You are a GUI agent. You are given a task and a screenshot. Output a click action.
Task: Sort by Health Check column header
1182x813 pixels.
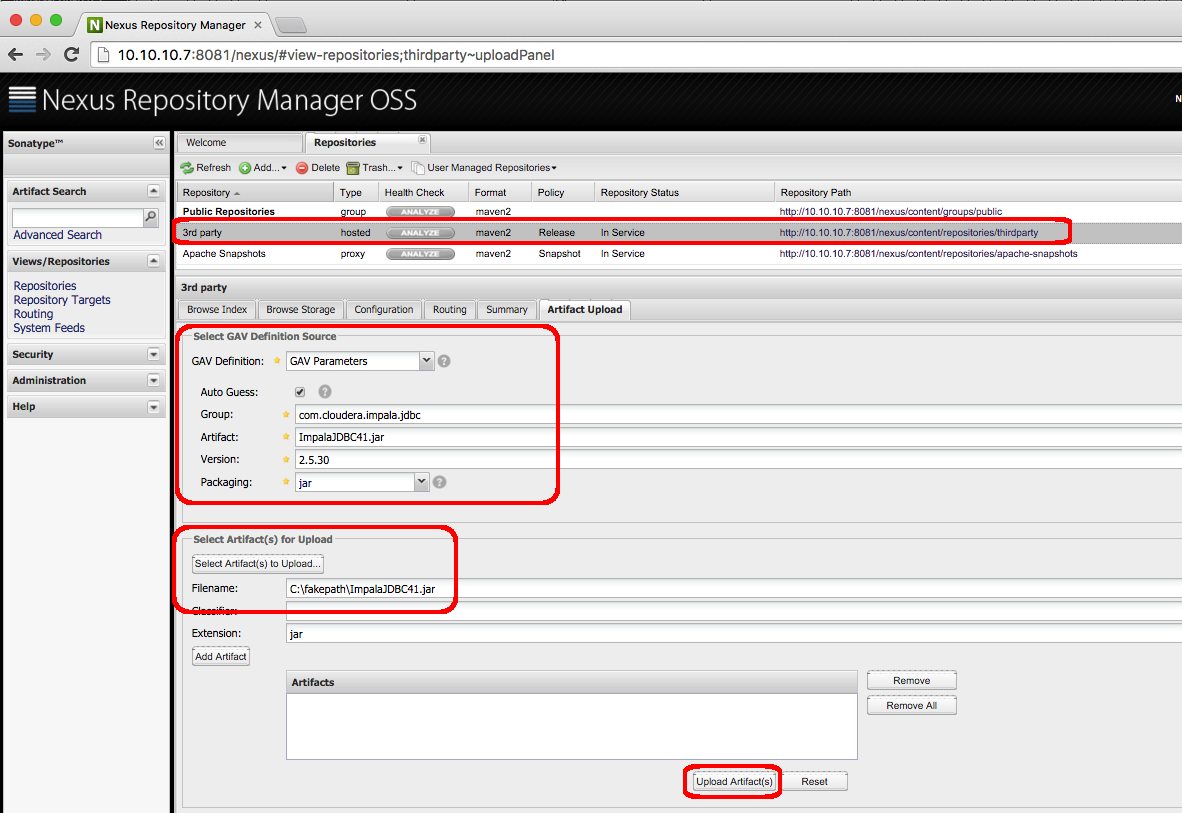(423, 192)
